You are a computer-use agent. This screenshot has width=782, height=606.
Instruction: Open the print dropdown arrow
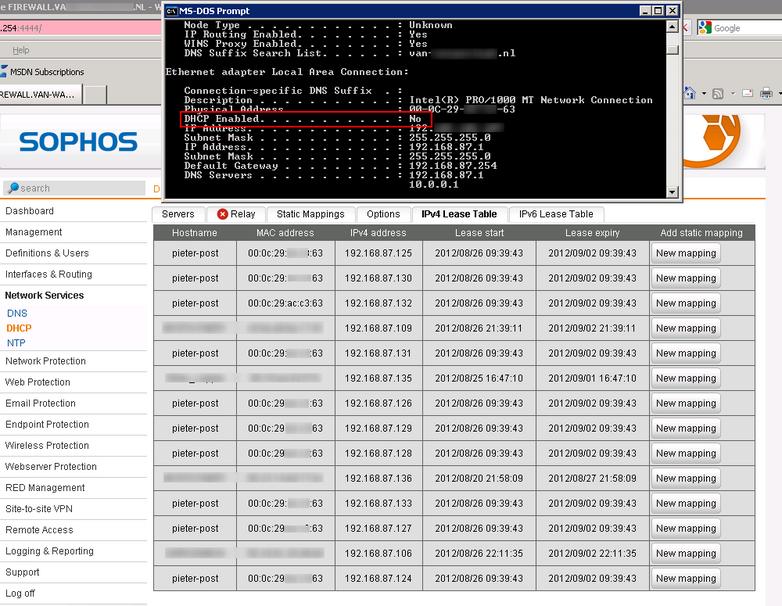click(x=779, y=93)
